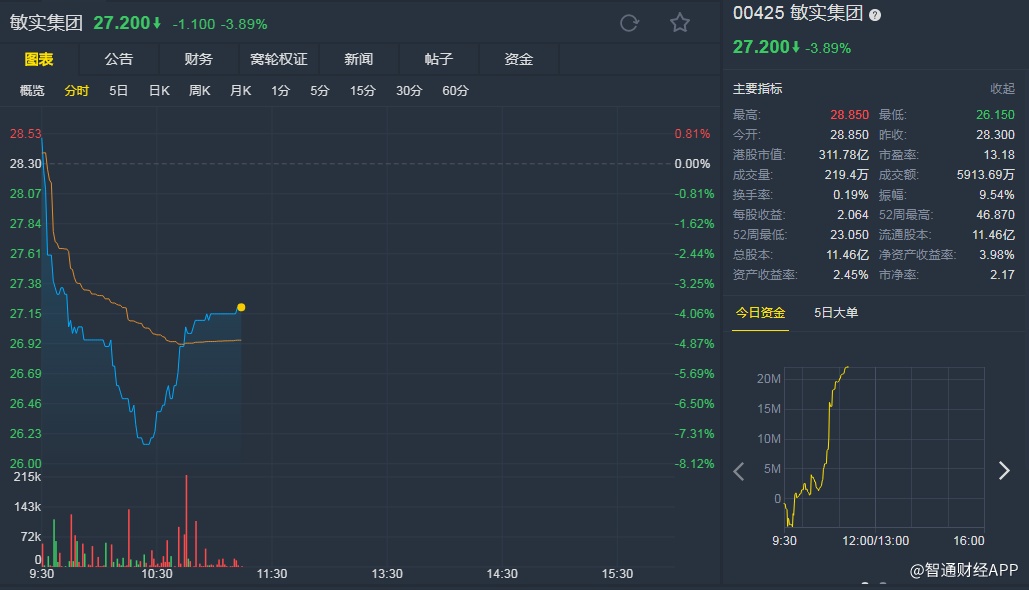This screenshot has height=590, width=1029.
Task: Go to next chart with right arrow
Action: coord(1004,471)
